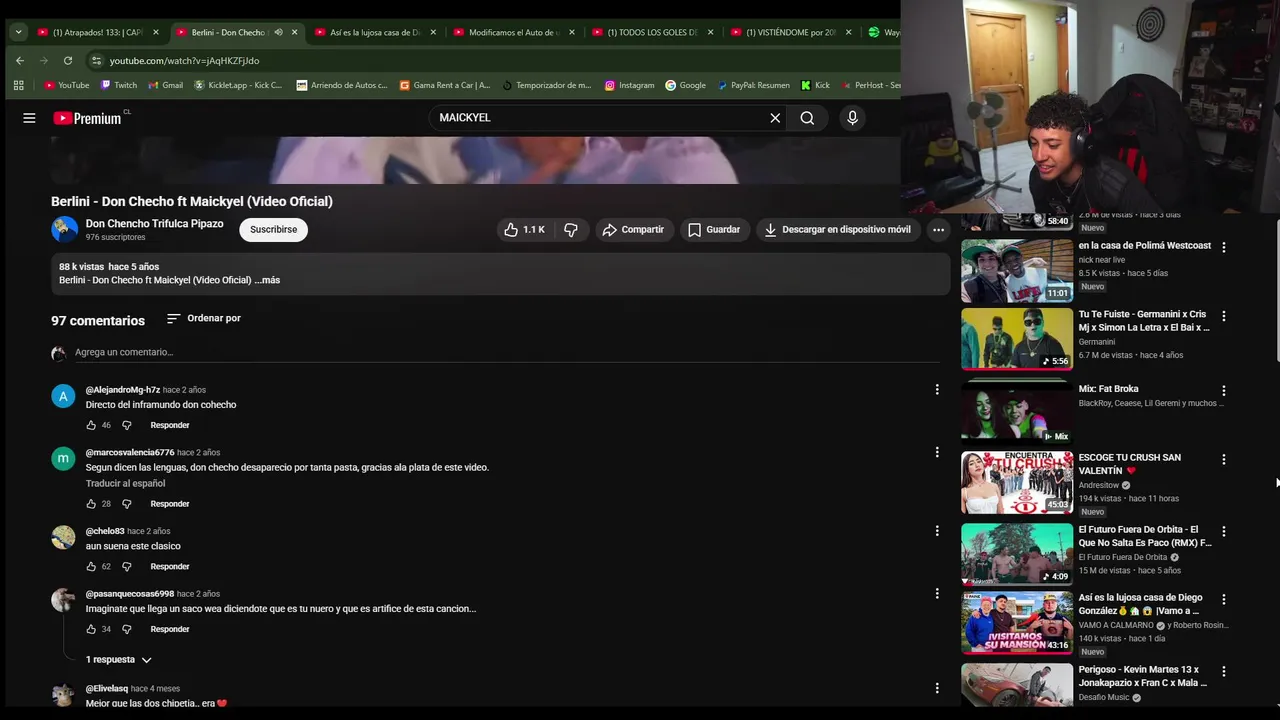Open options menu for @pasanquecosas6998 comment
The width and height of the screenshot is (1280, 720).
click(x=937, y=594)
